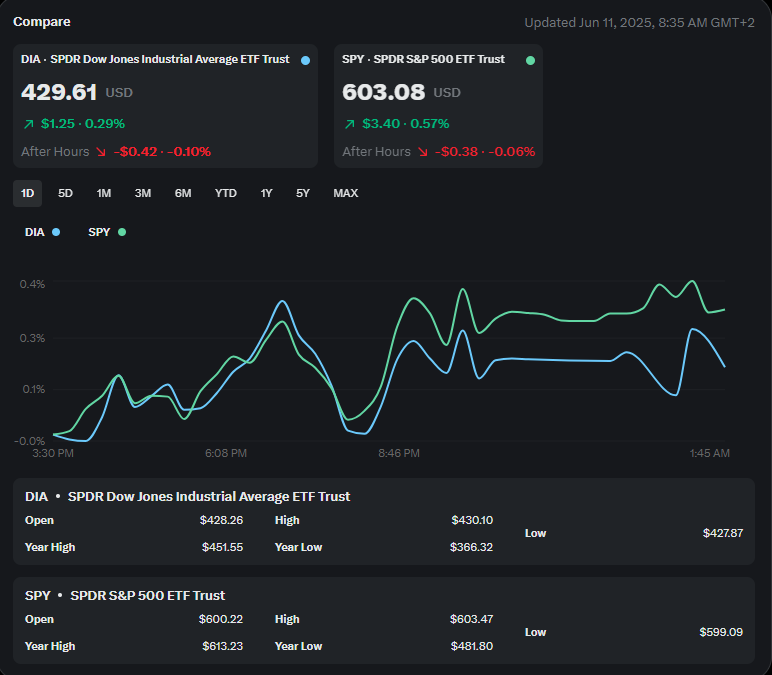
Task: Click the blue dot on DIA card
Action: (305, 61)
